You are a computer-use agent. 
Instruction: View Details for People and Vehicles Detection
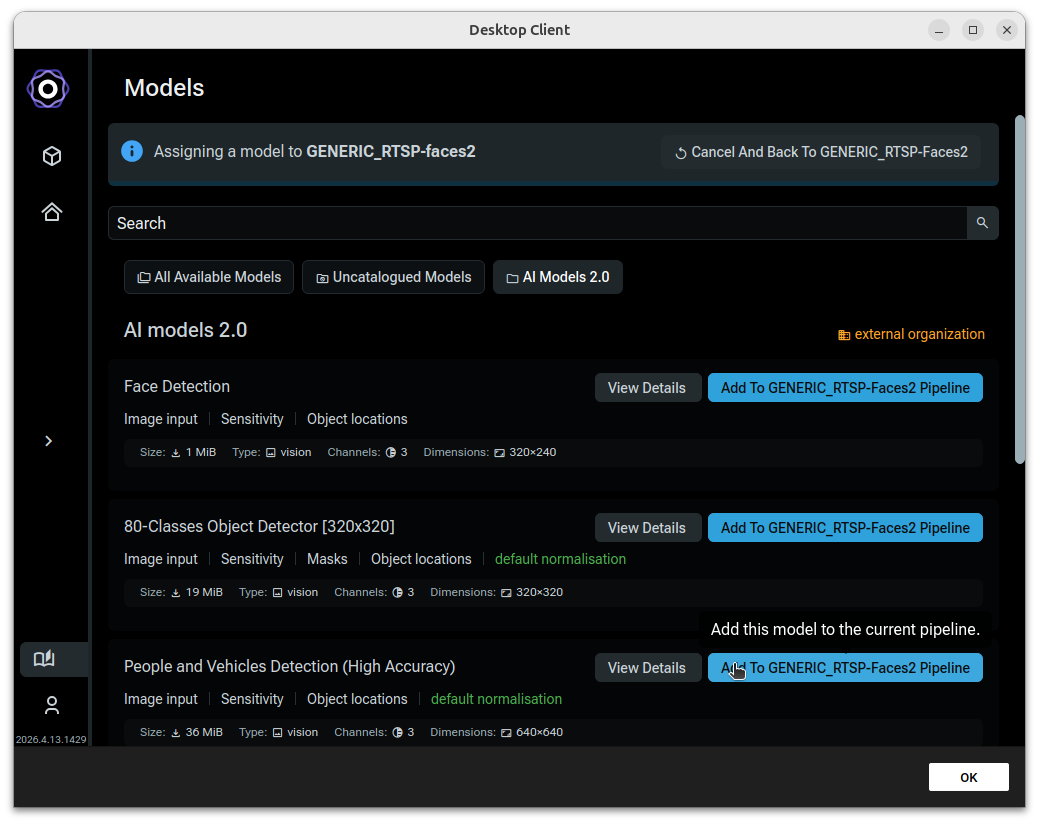click(647, 668)
